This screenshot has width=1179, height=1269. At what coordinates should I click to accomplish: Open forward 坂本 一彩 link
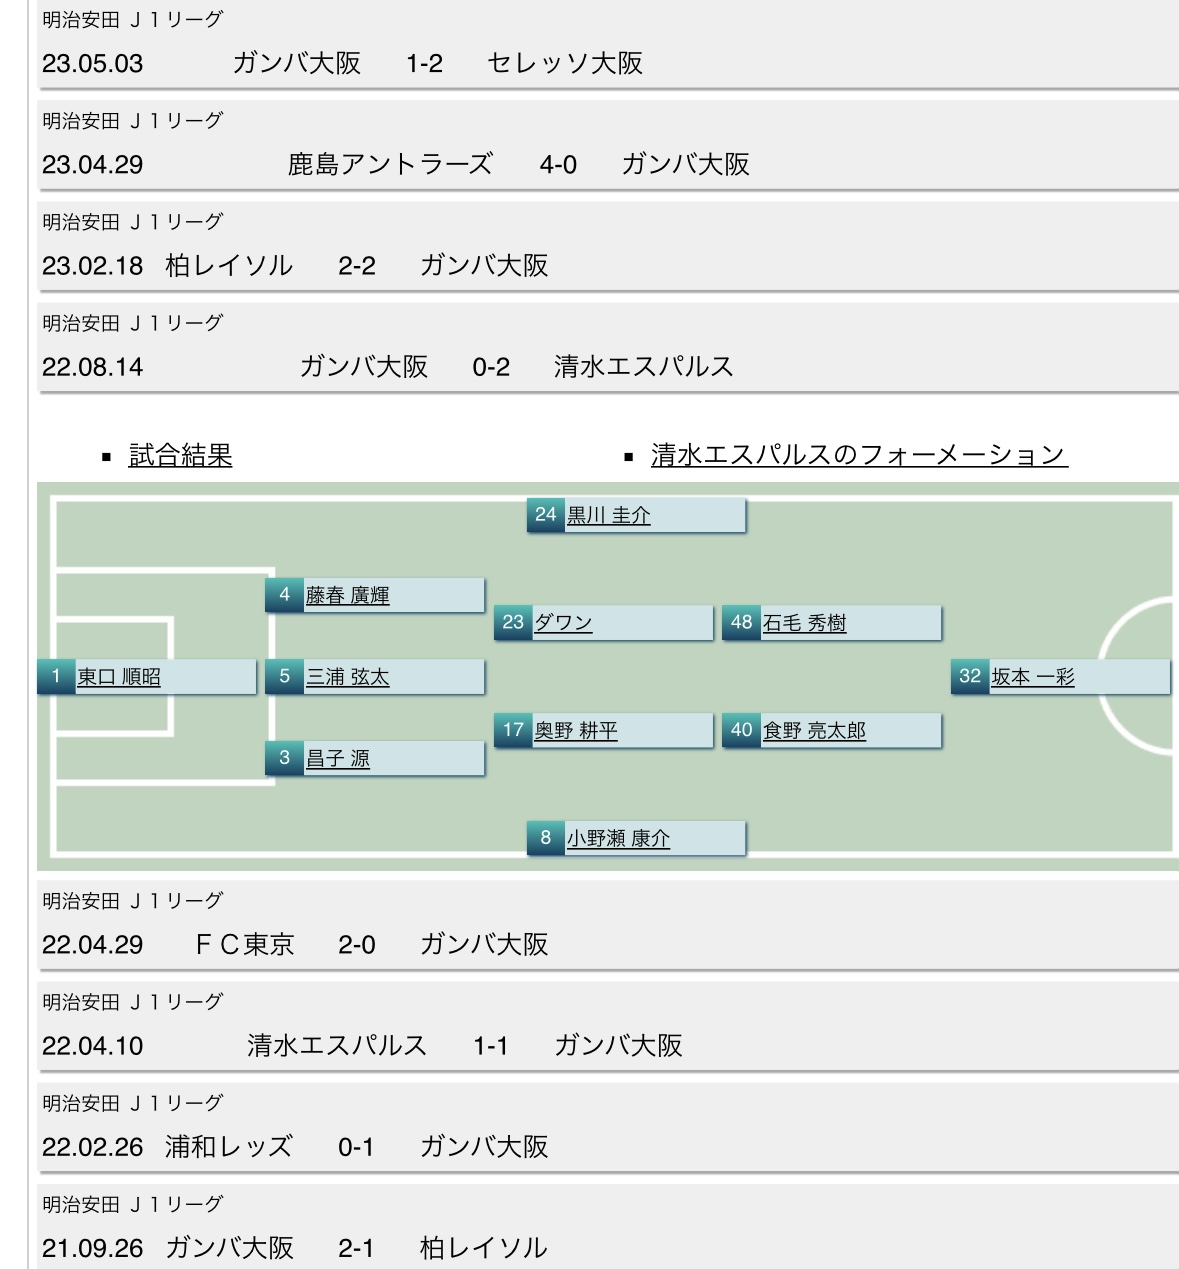(1032, 677)
